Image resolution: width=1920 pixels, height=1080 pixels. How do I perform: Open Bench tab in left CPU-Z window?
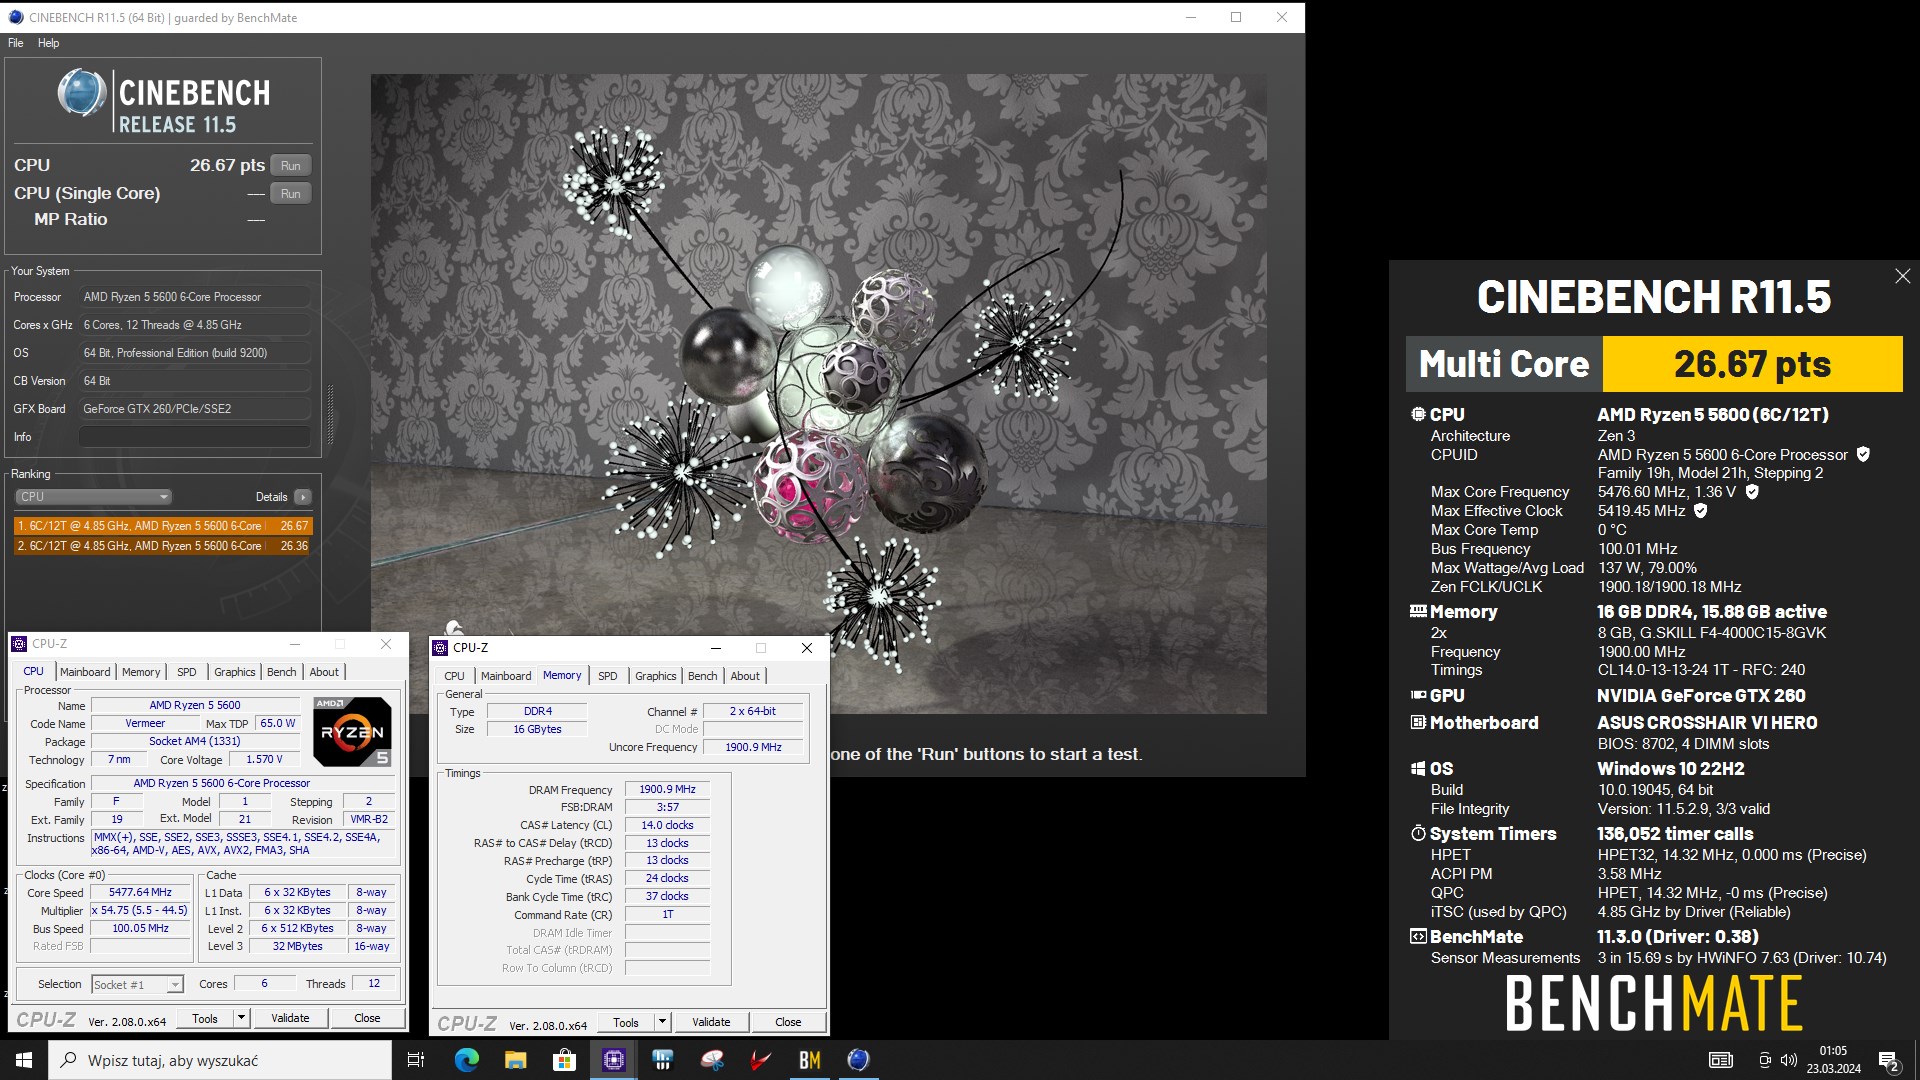(282, 672)
